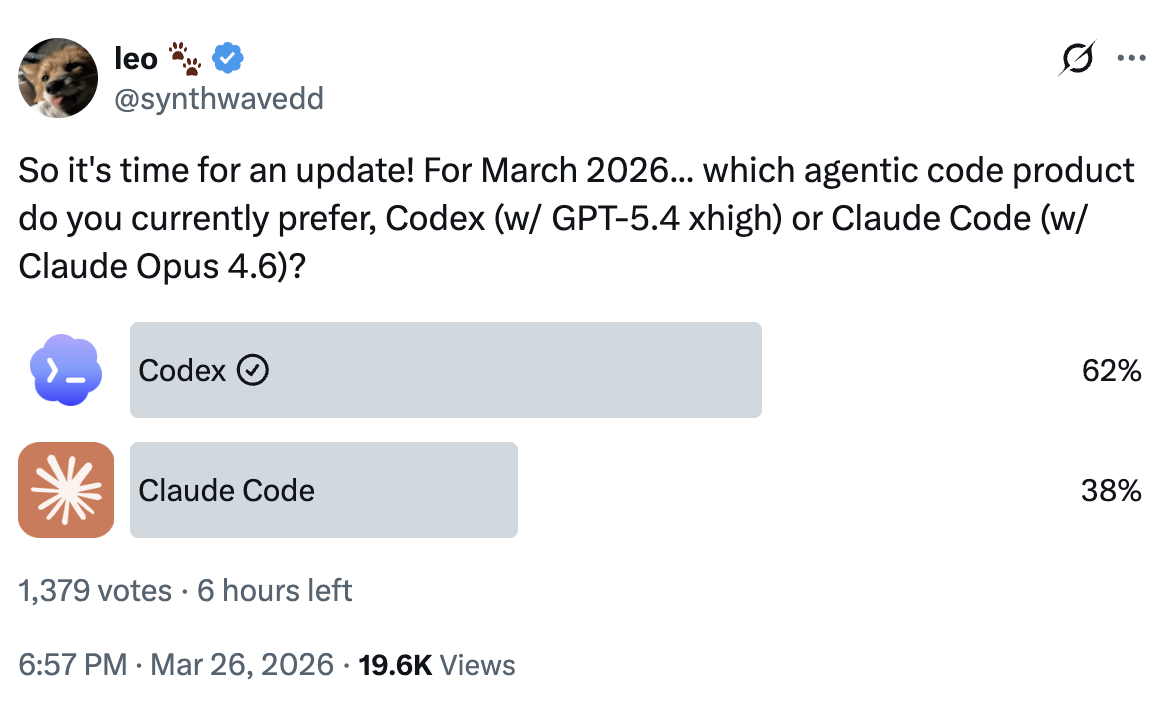The width and height of the screenshot is (1162, 704).
Task: Expand the post options via the three dots
Action: (x=1131, y=58)
